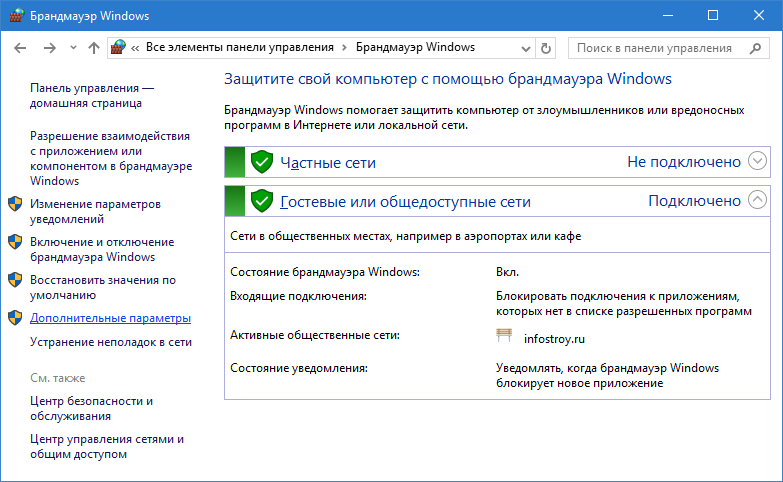Click the title bar firewall app icon

(16, 15)
